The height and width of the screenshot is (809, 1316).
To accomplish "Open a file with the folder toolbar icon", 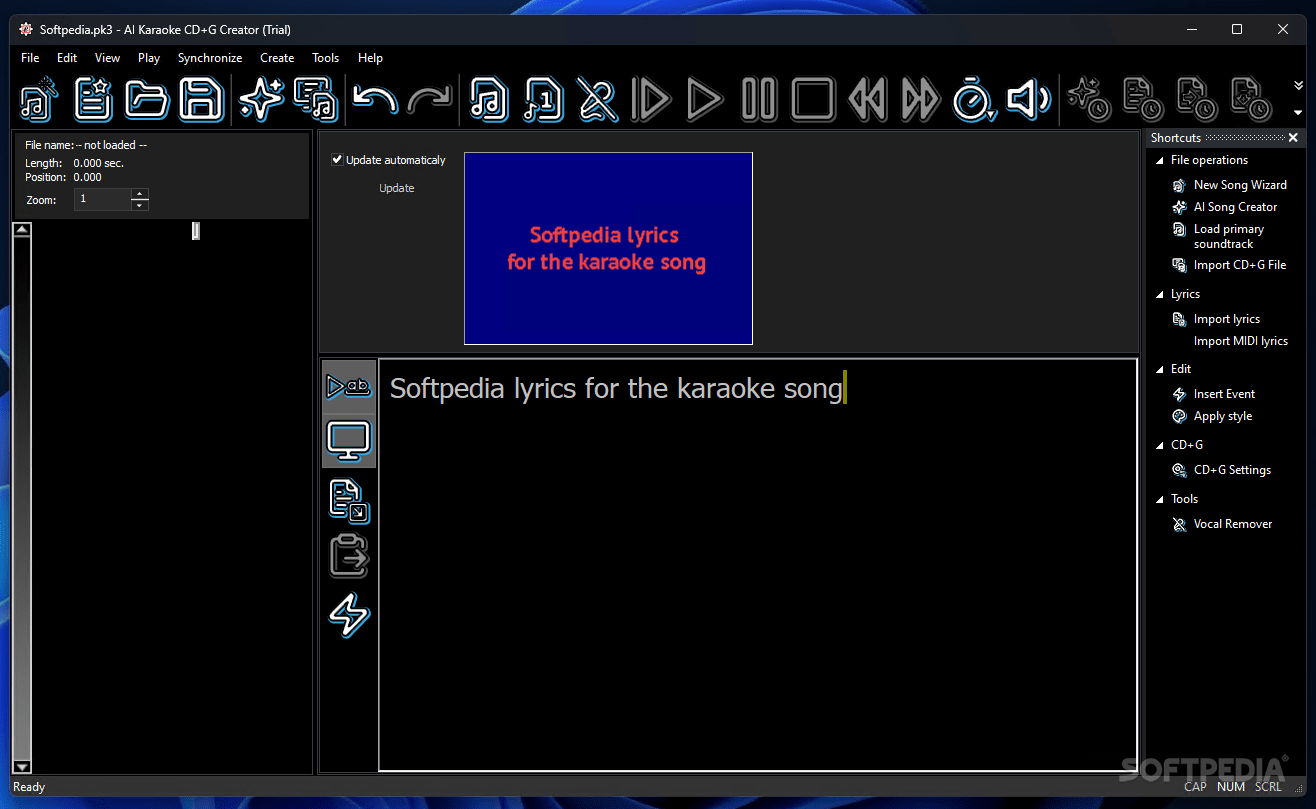I will pyautogui.click(x=146, y=100).
